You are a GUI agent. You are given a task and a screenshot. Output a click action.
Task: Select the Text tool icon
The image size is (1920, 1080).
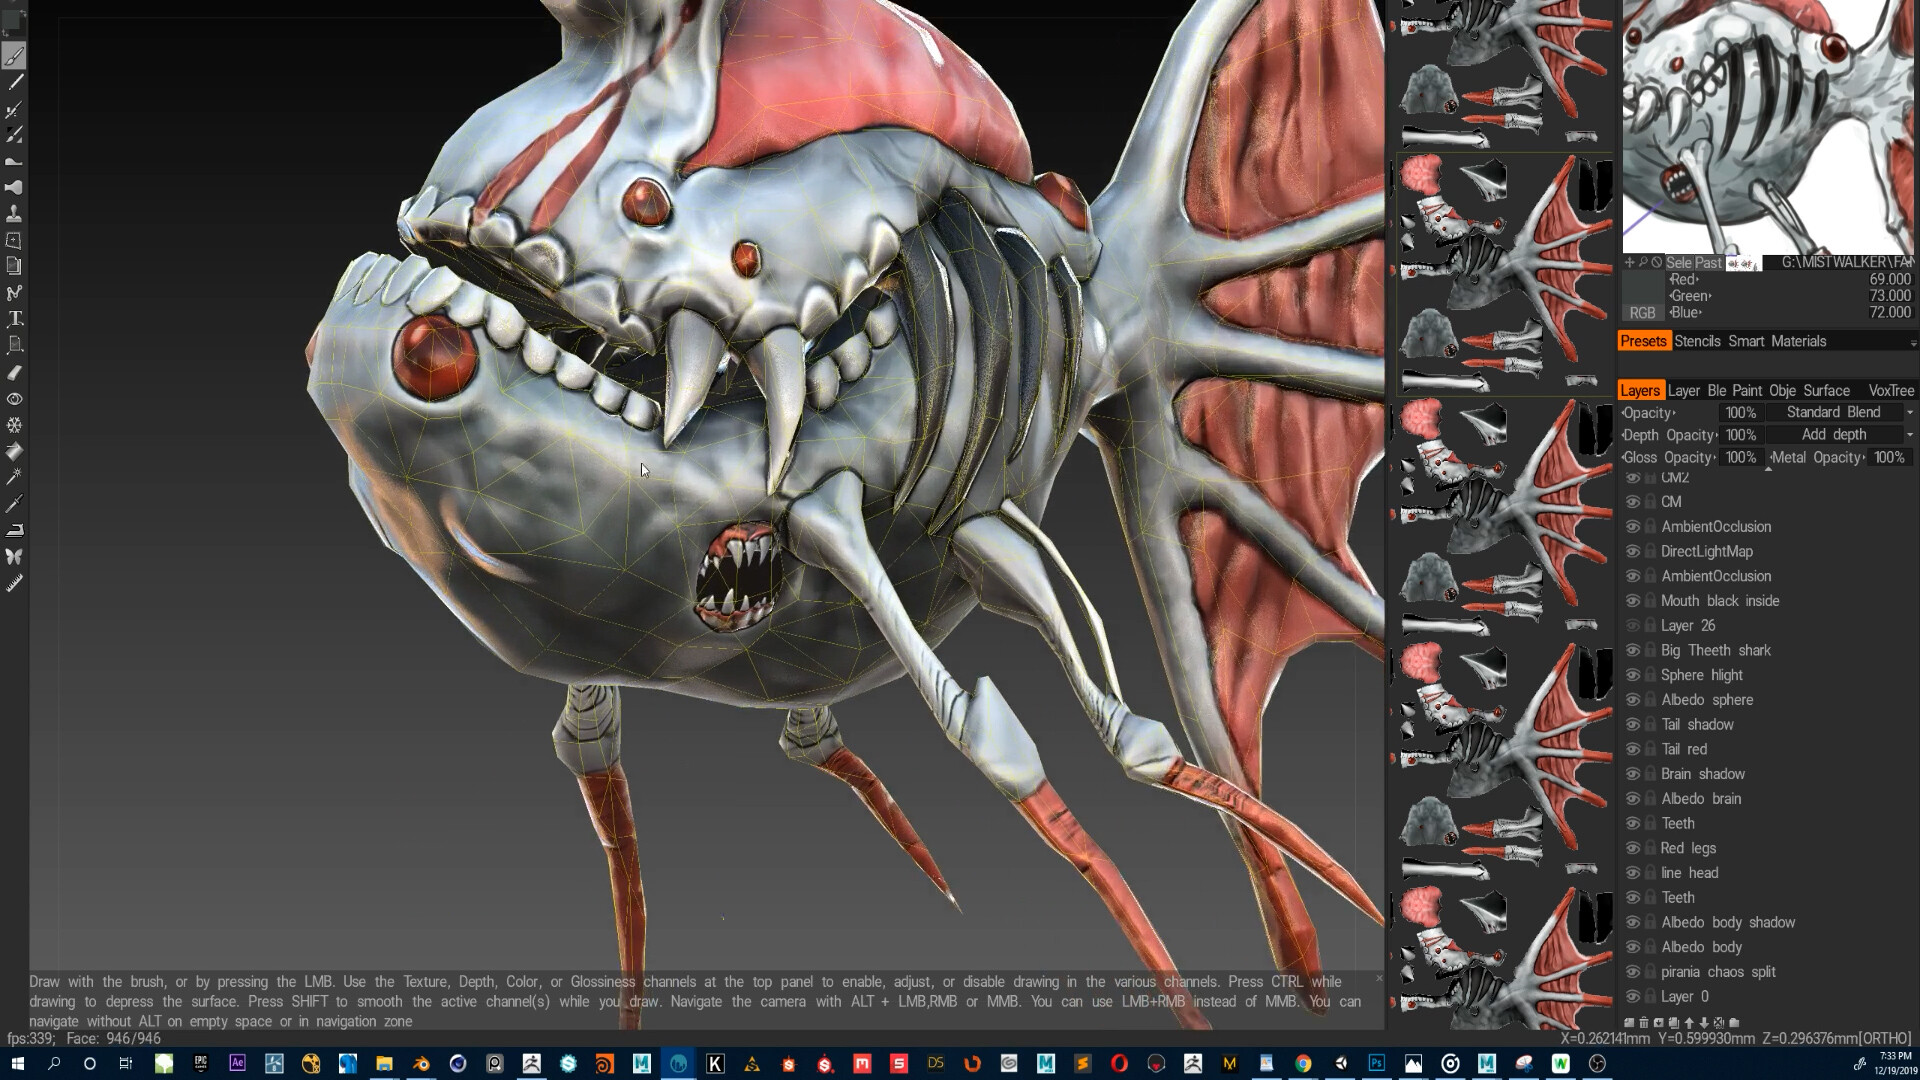point(14,319)
